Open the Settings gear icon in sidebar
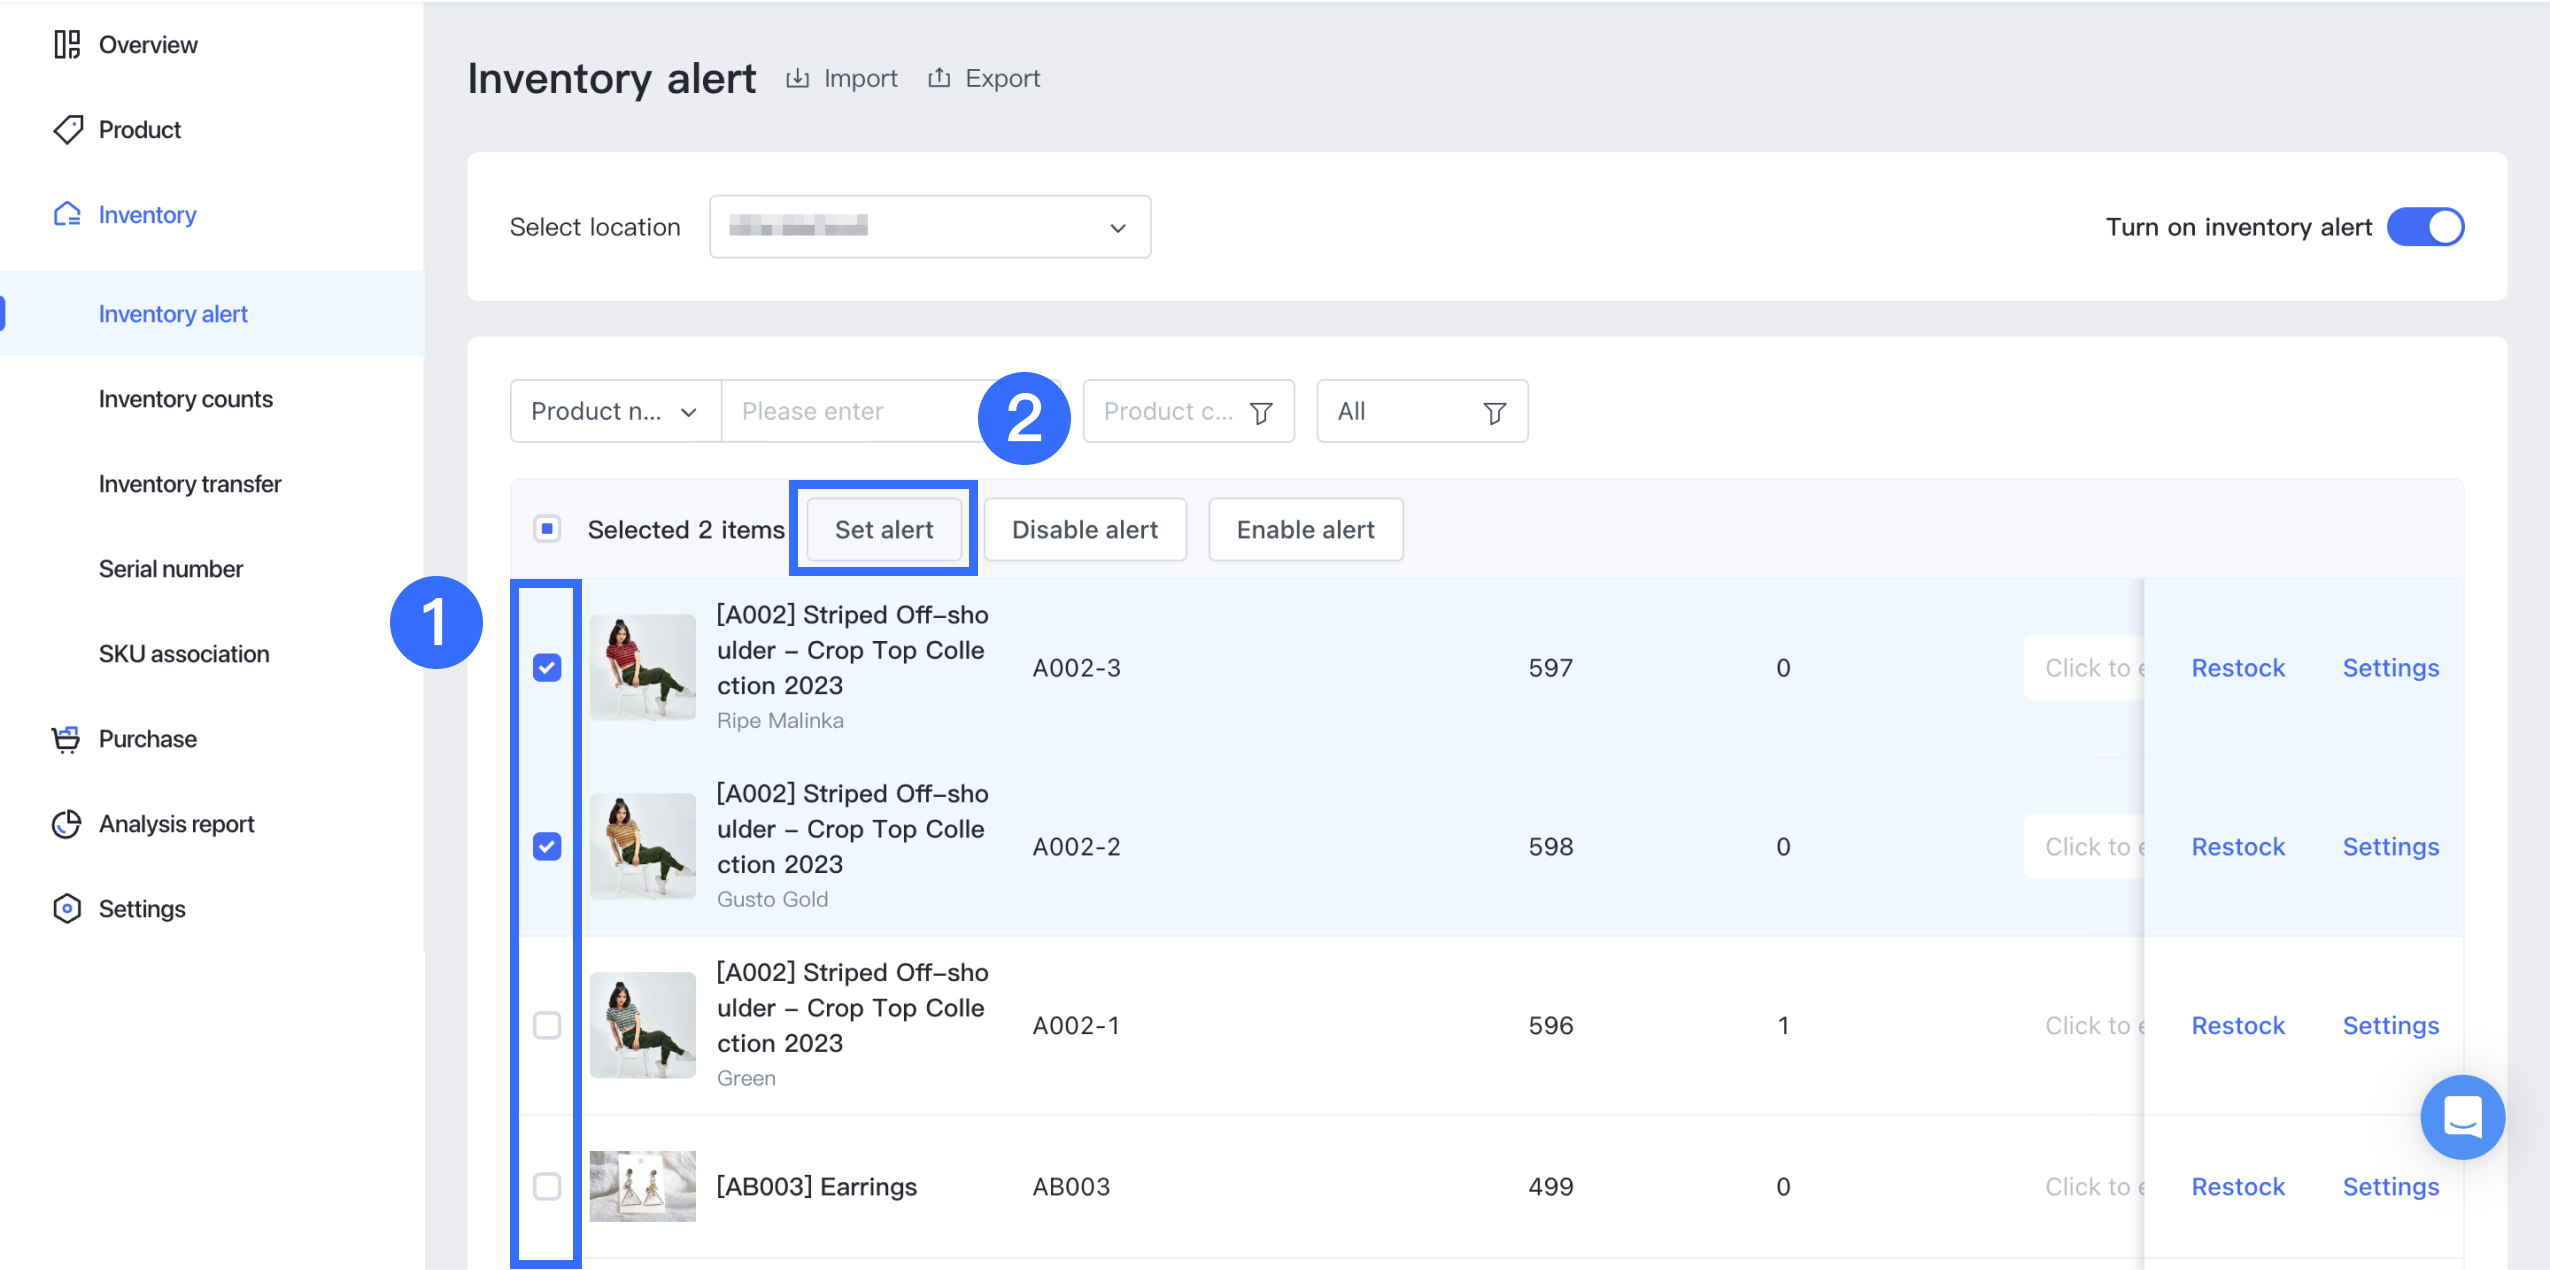 [x=67, y=909]
